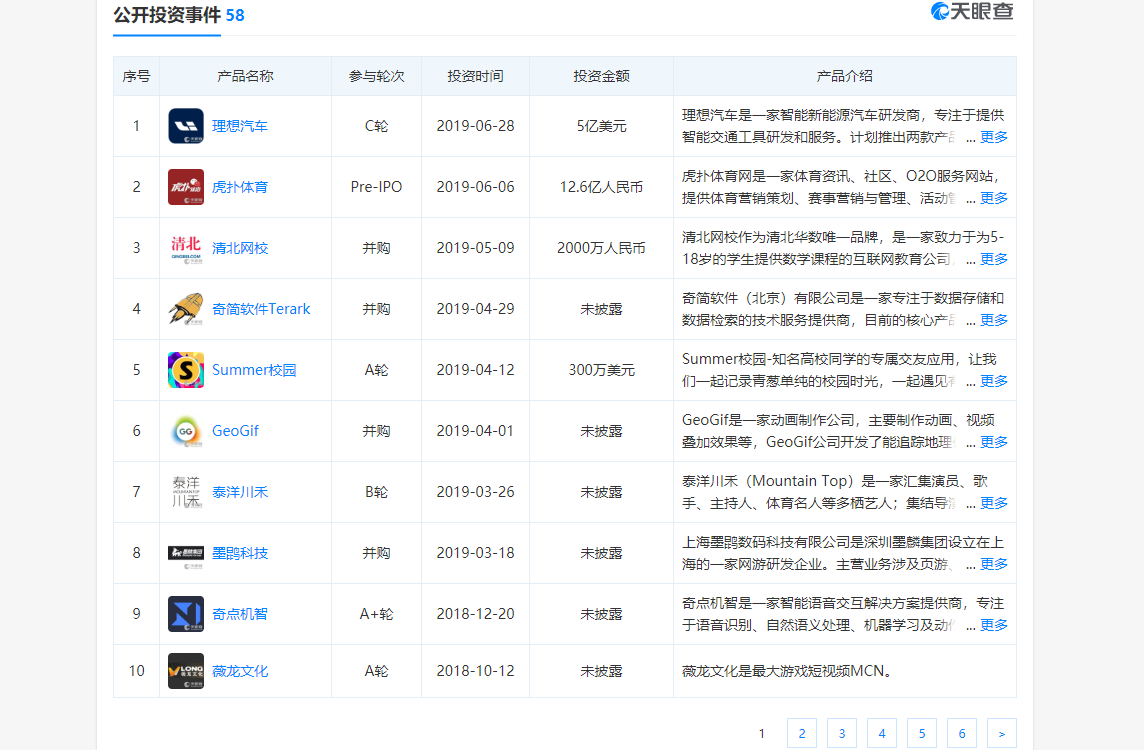Click the 奇简软件Terark logo icon
1144x750 pixels.
click(186, 309)
